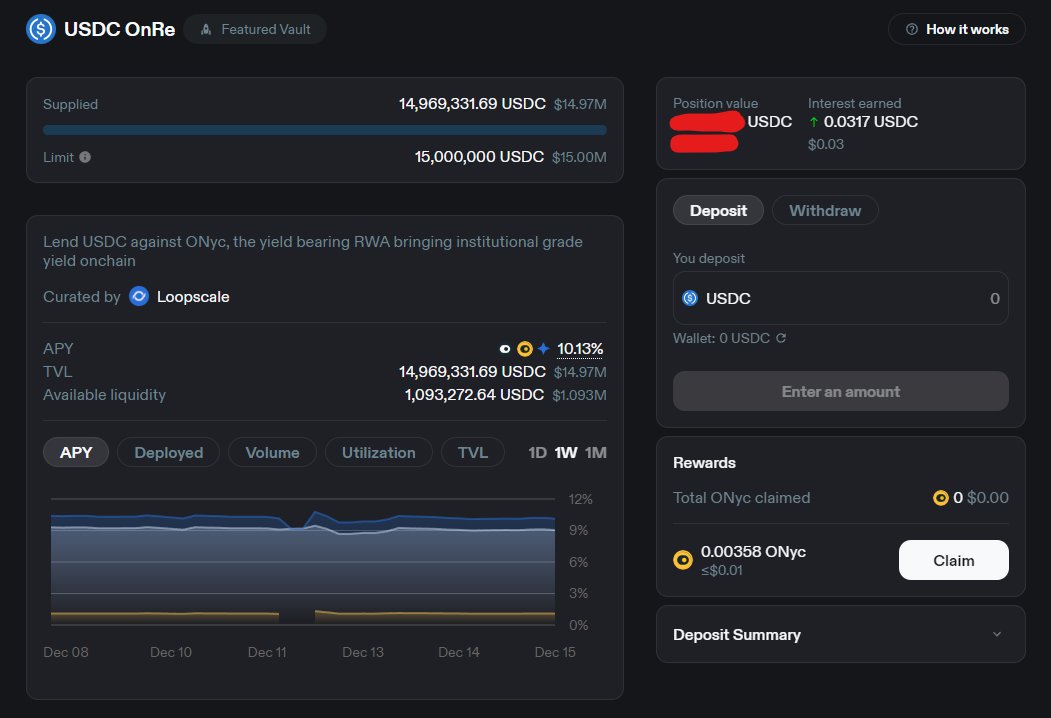Click the 14,969,331.69 USDC supplied value
1051x718 pixels.
pos(472,104)
